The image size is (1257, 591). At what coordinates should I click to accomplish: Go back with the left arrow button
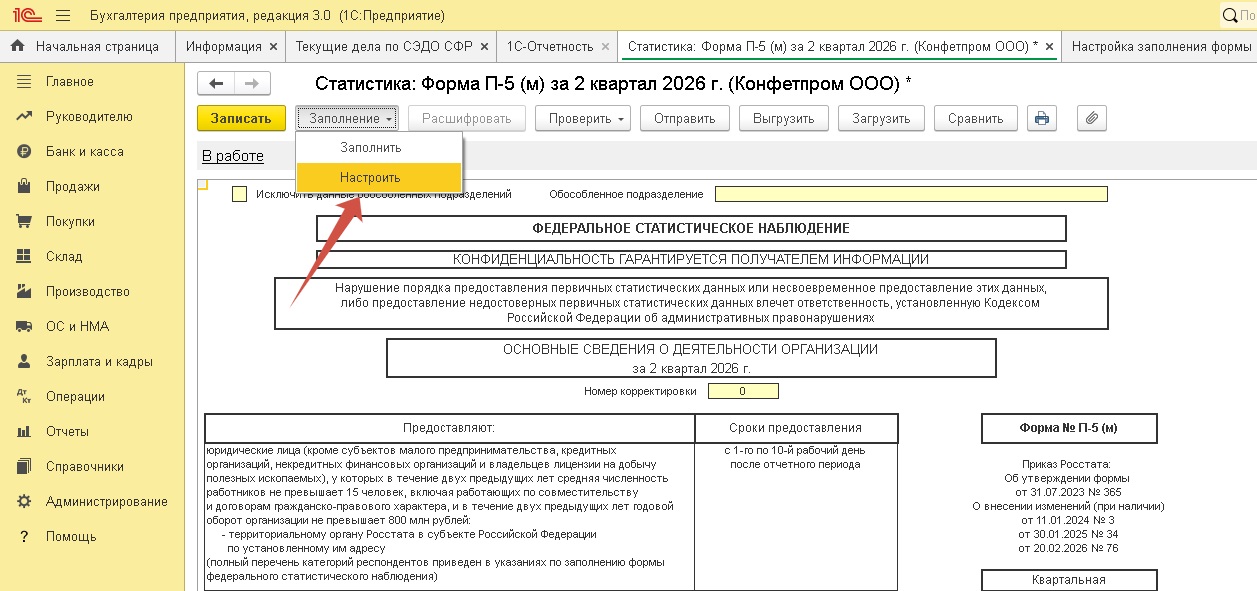[x=216, y=84]
